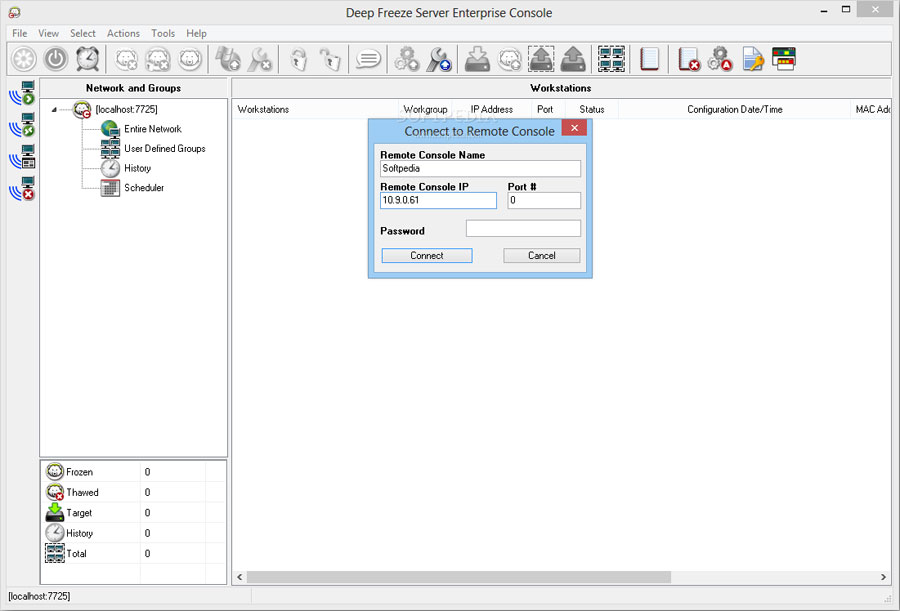The image size is (900, 611).
Task: Click the power shutdown toolbar icon
Action: pyautogui.click(x=56, y=59)
